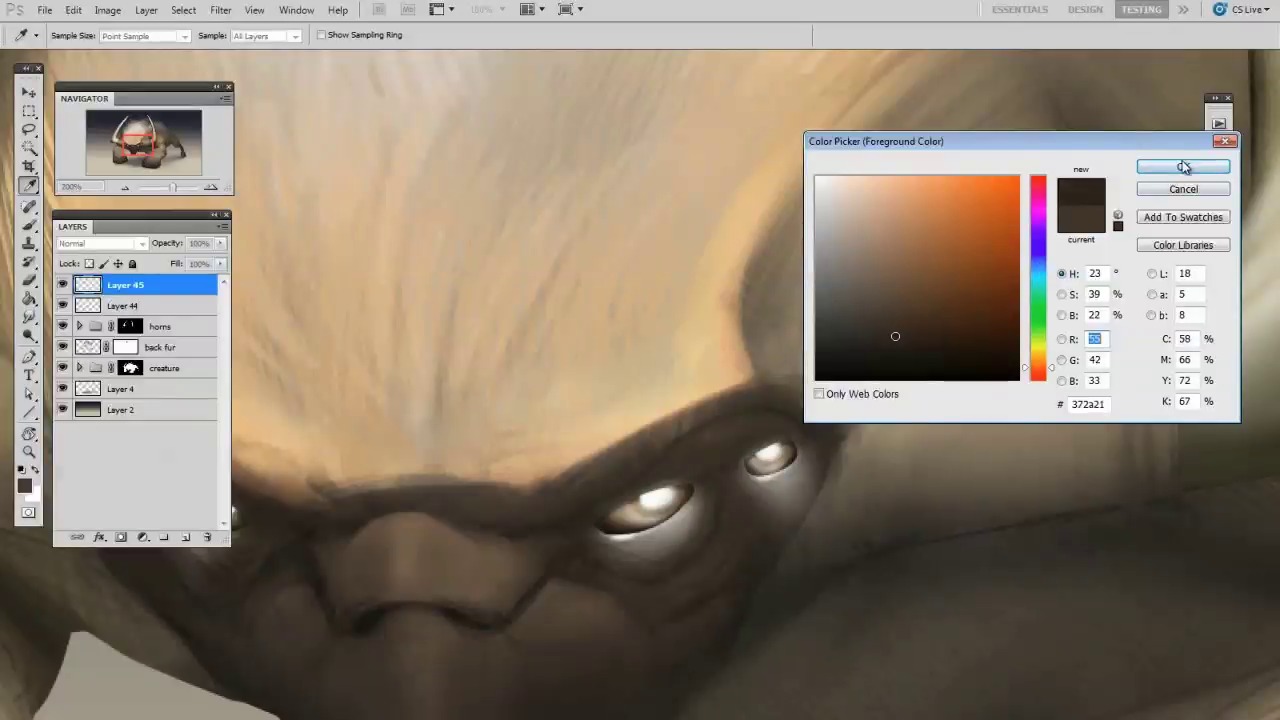Select the Eraser tool
This screenshot has width=1280, height=720.
pyautogui.click(x=29, y=280)
